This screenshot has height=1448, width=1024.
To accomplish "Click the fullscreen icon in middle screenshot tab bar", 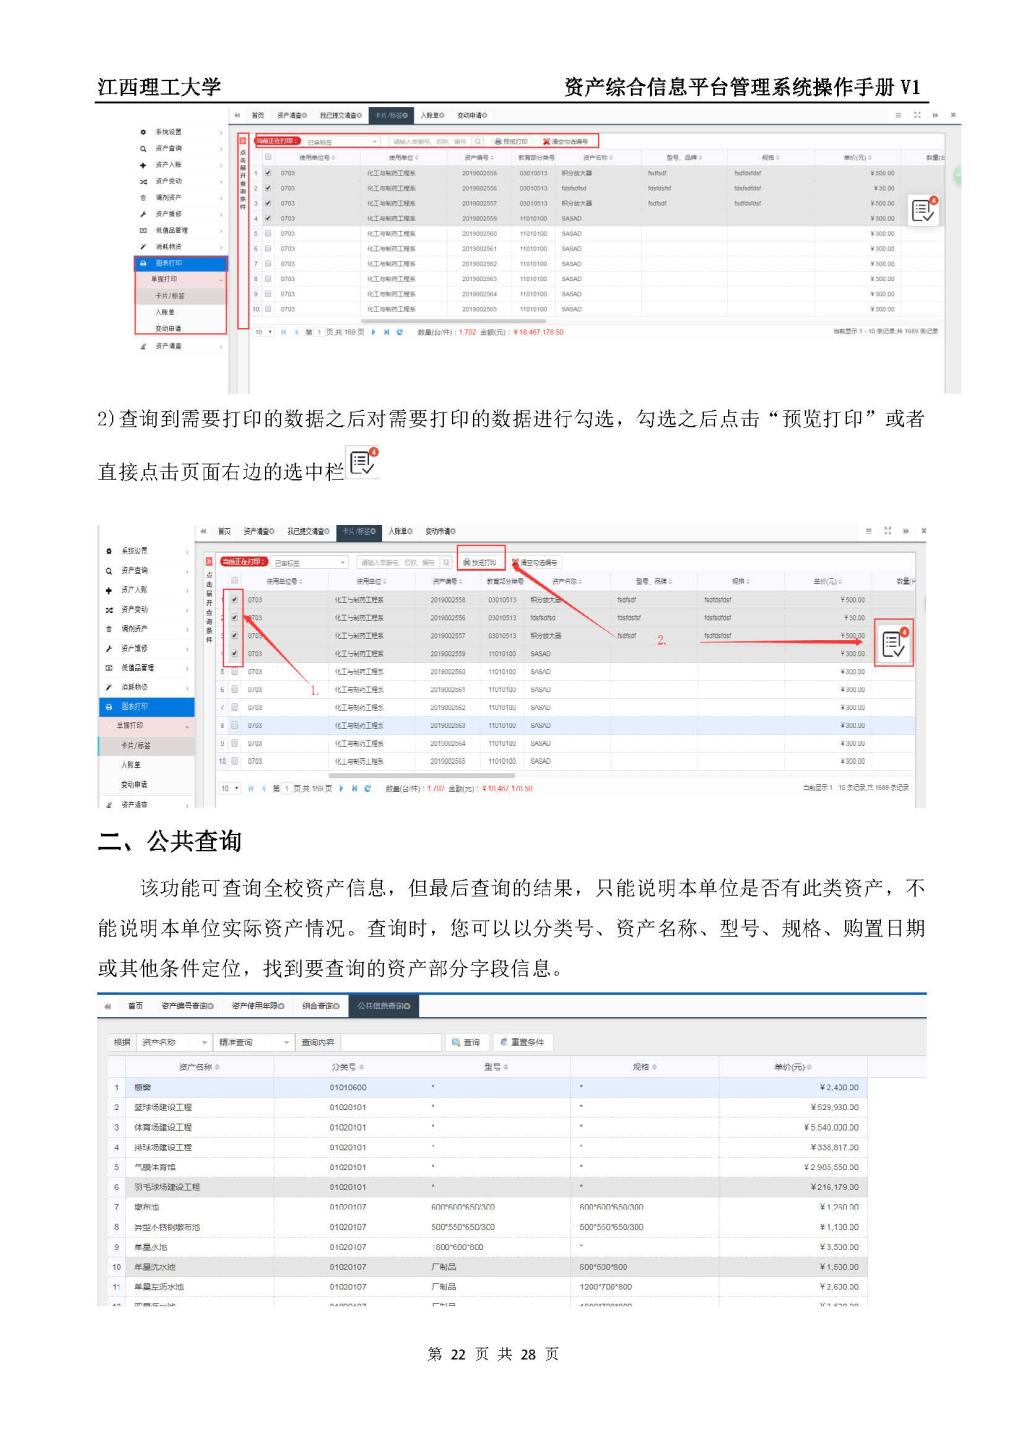I will [x=888, y=531].
